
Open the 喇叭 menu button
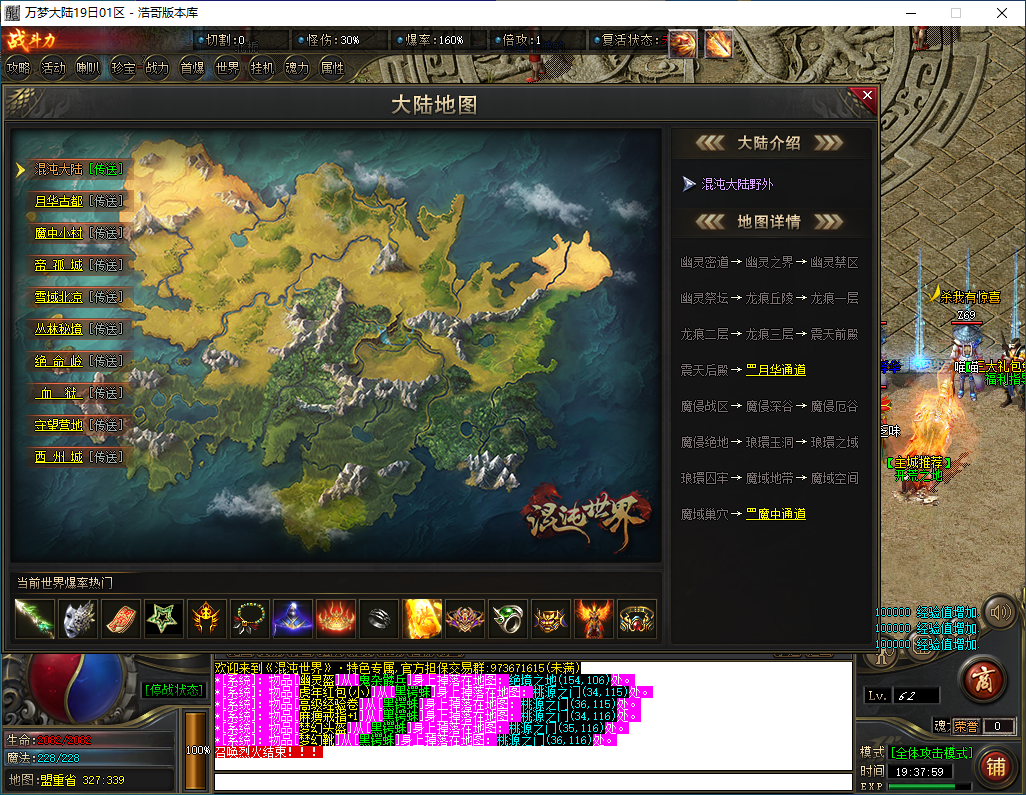pos(88,67)
